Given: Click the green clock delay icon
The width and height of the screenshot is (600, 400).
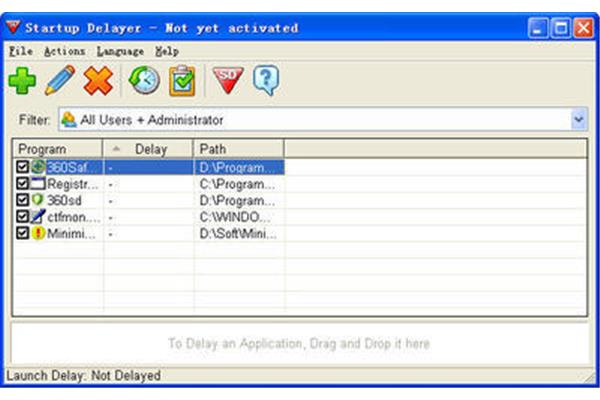Looking at the screenshot, I should [144, 80].
